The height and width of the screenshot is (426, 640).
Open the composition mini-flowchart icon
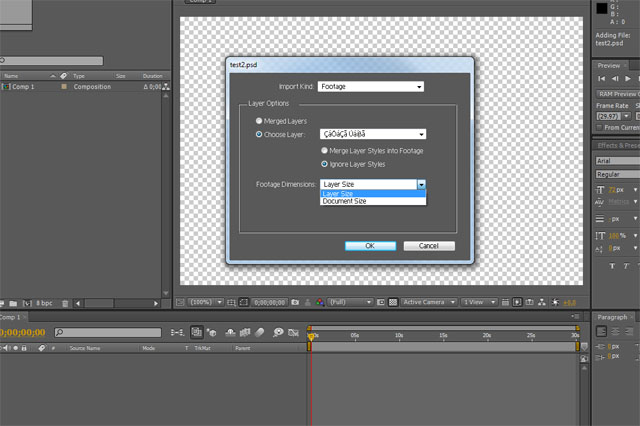click(177, 333)
